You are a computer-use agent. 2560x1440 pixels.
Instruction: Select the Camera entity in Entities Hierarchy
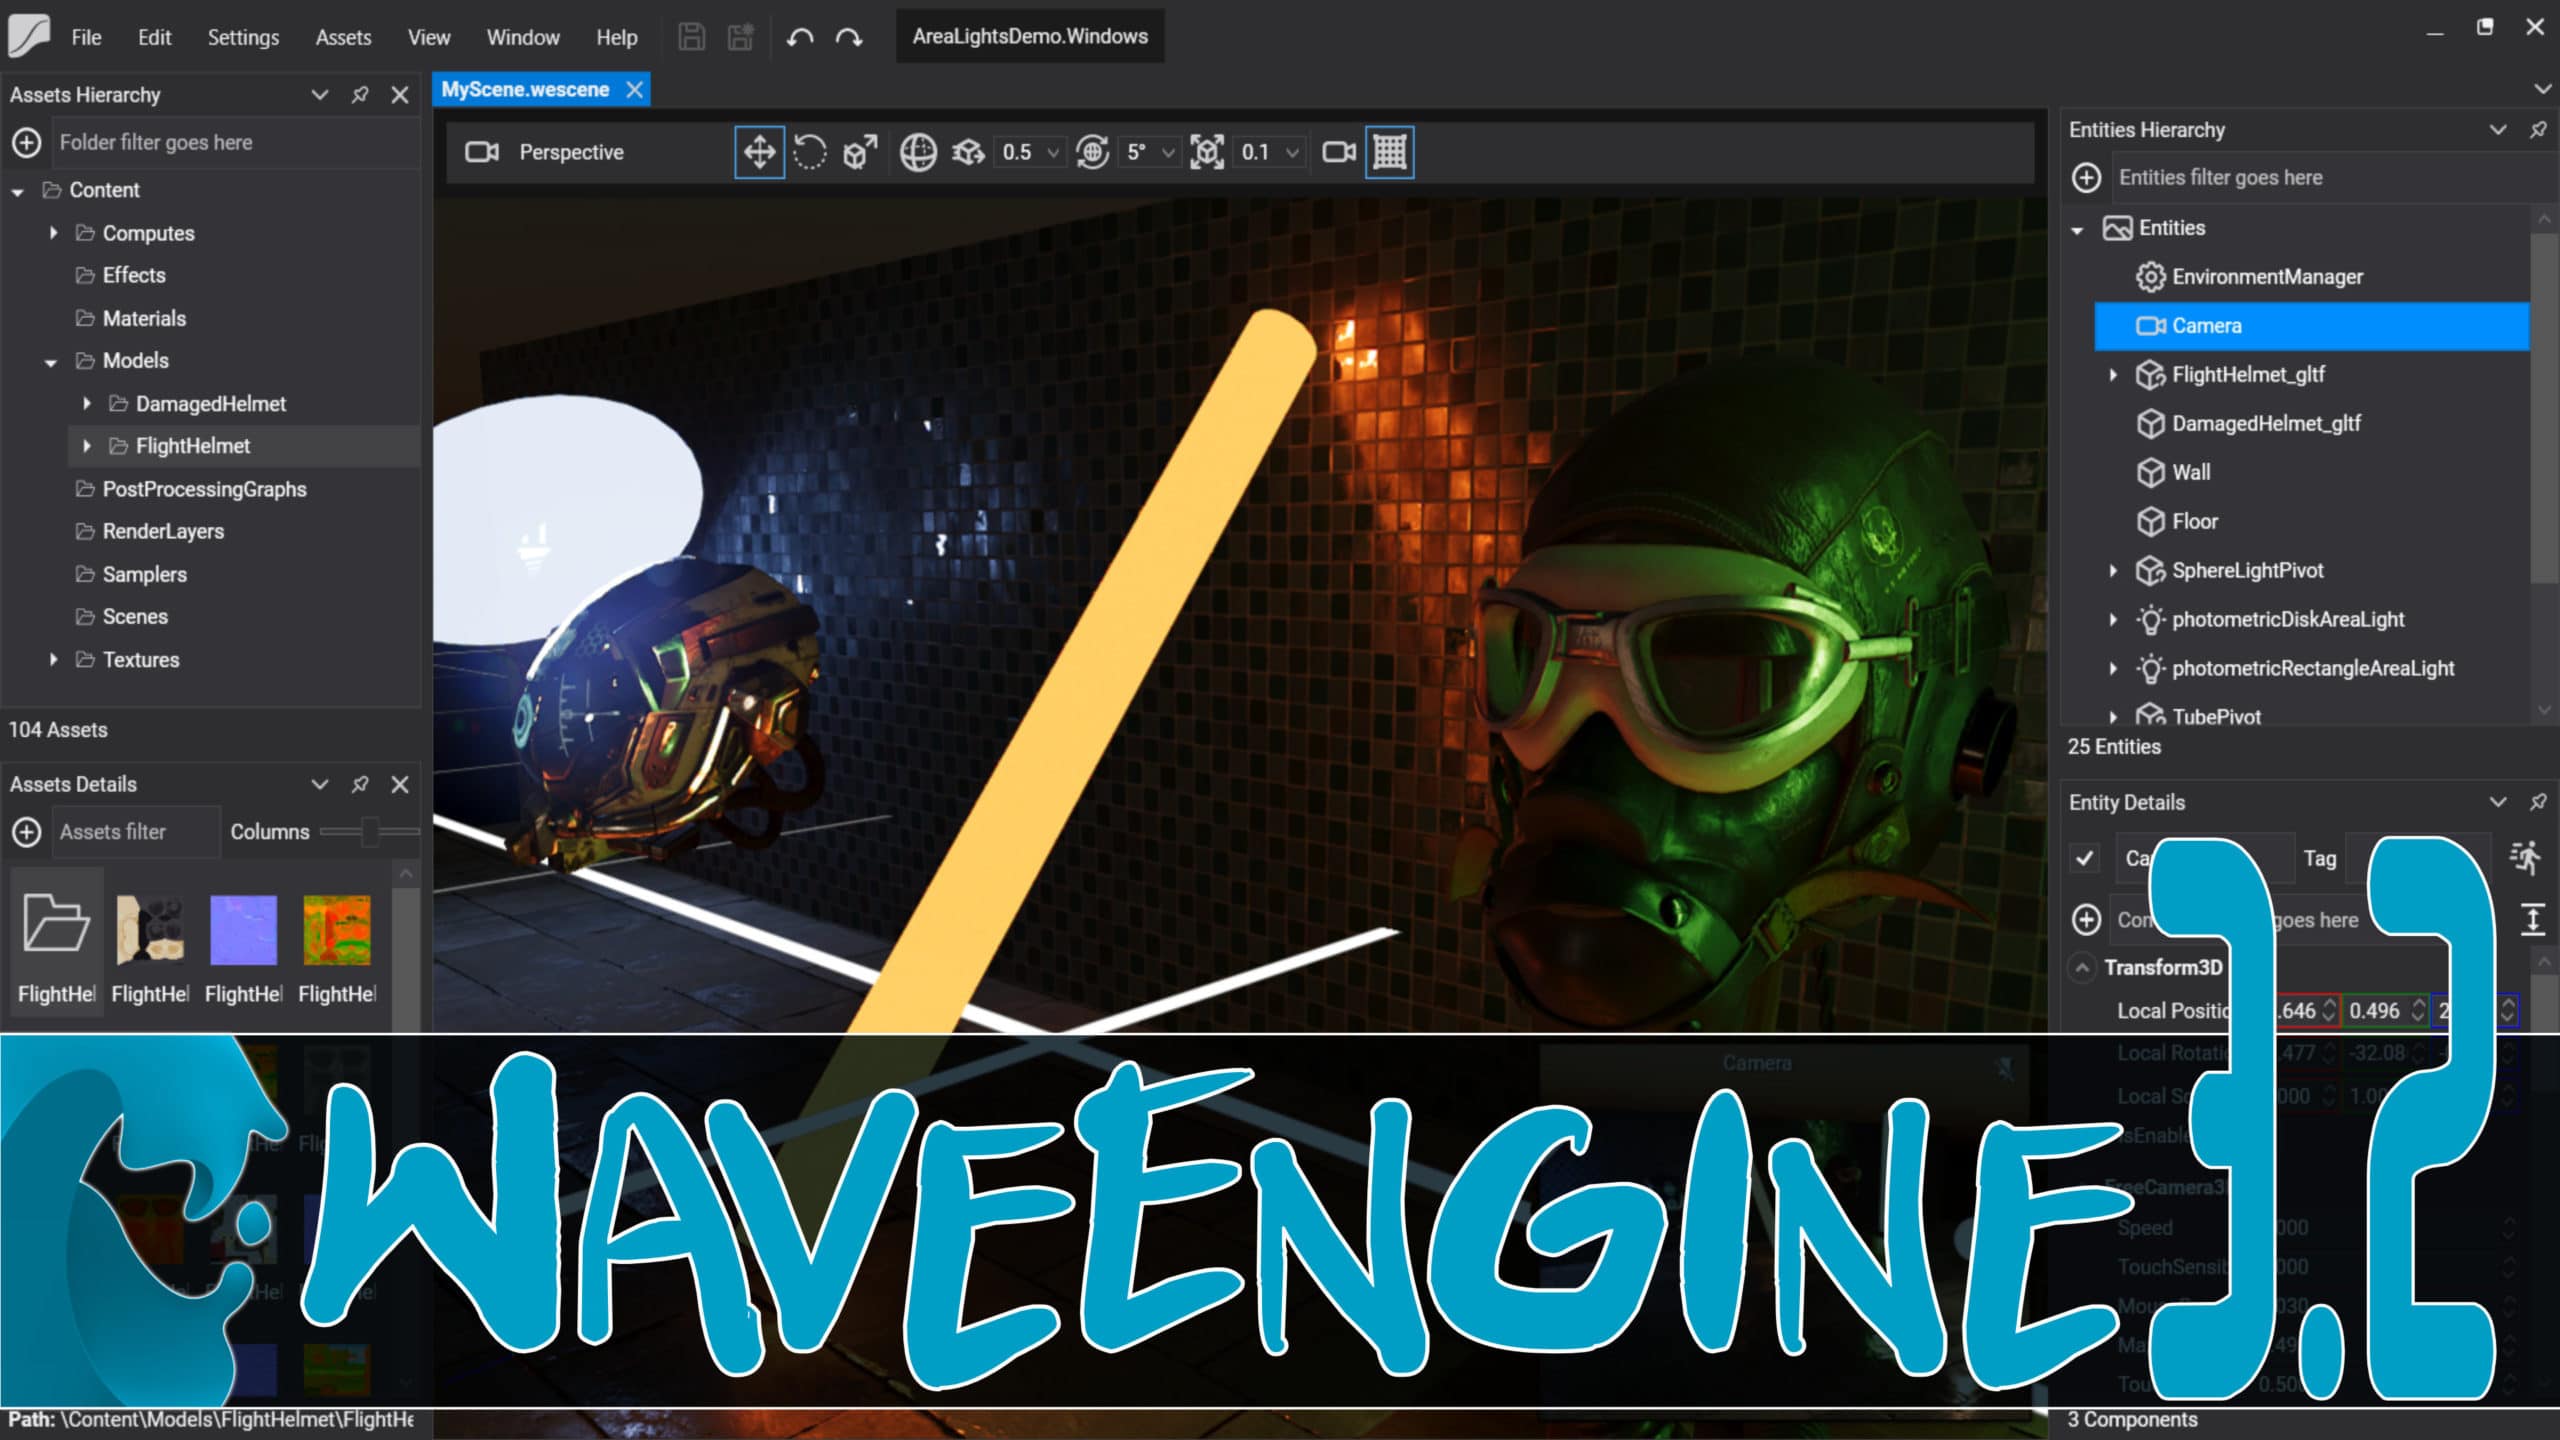2207,325
